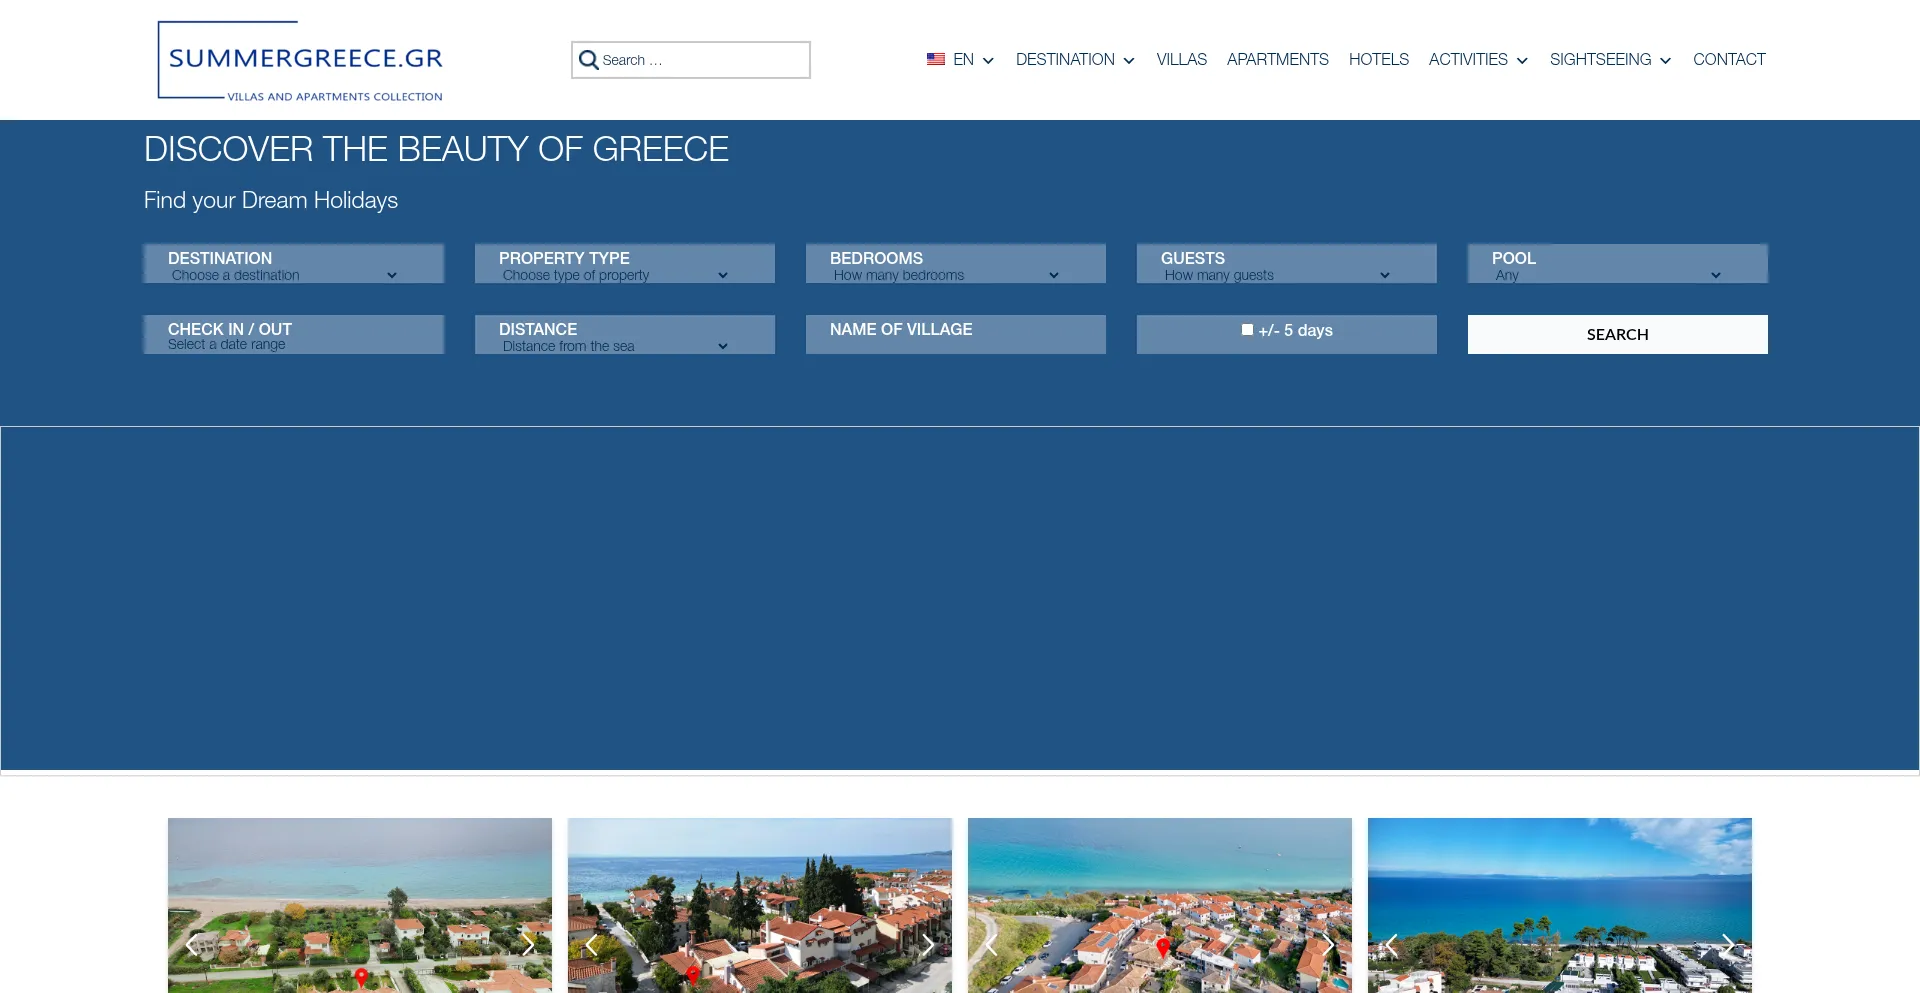Click the SummerGreece.gr logo
The width and height of the screenshot is (1920, 993).
[300, 61]
